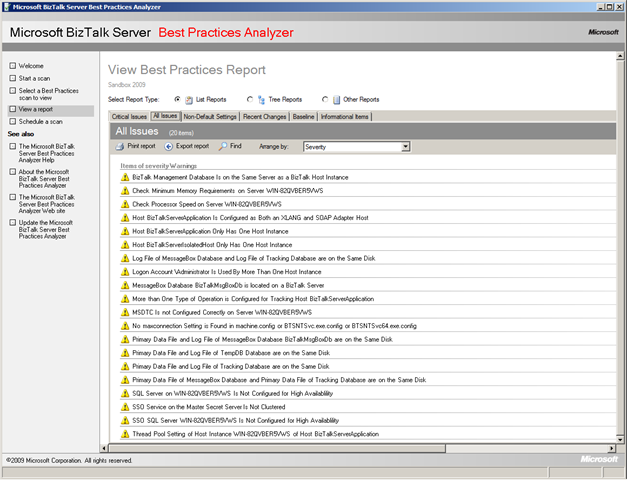Click warning icon for Check Processor Speed
Viewport: 627px width, 480px height.
(125, 204)
